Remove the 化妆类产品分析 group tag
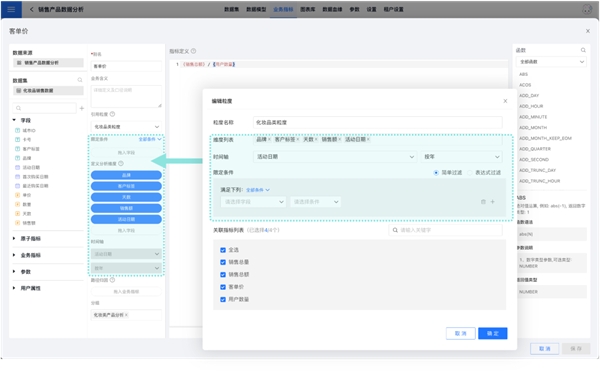The image size is (600, 376). [126, 315]
